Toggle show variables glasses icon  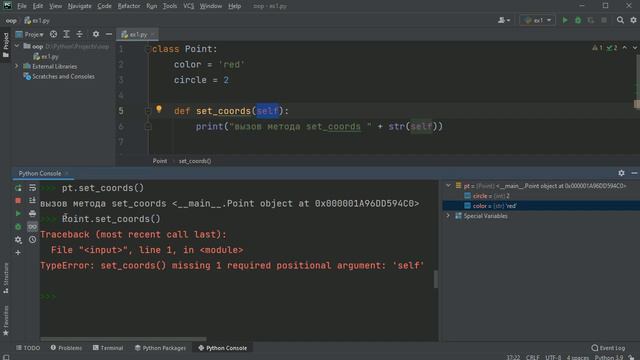32,227
